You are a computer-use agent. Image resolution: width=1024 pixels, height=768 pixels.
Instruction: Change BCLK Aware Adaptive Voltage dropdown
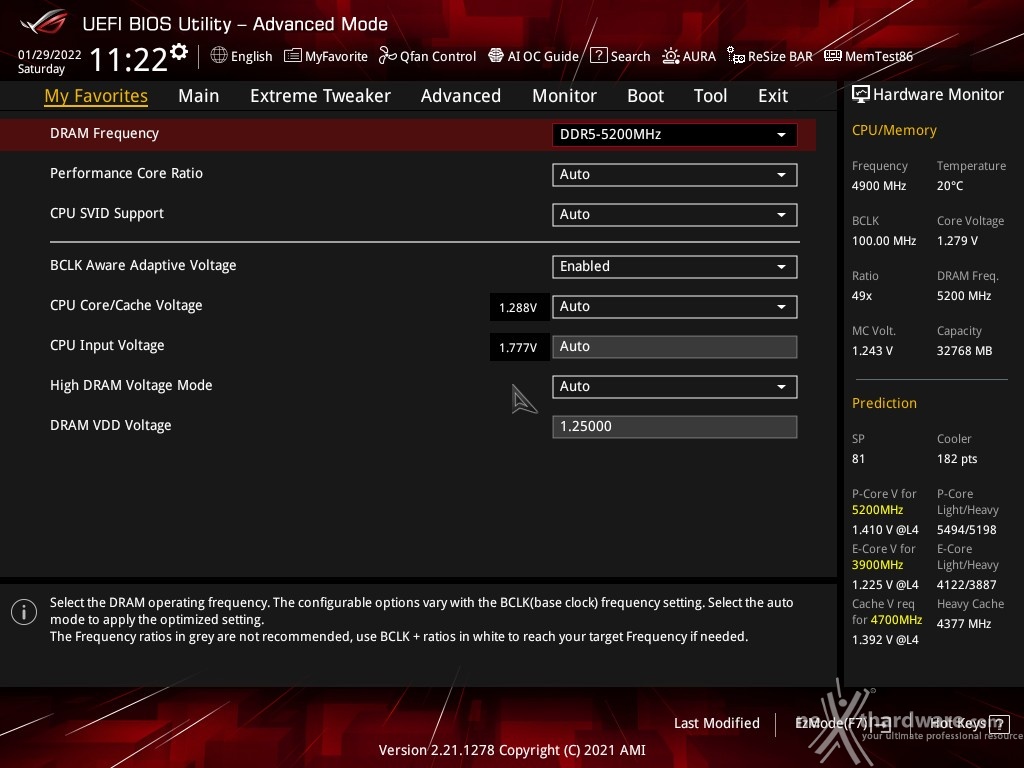tap(675, 266)
